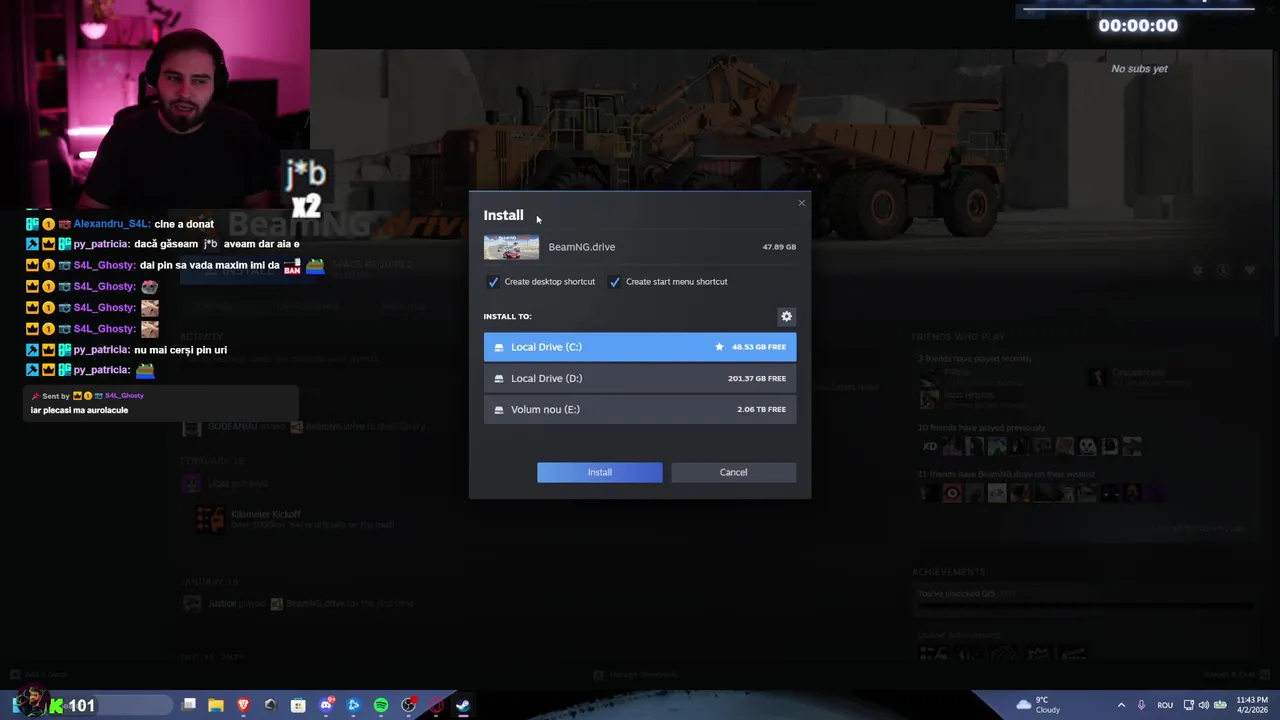
Task: Select Volum nou (E:) install location
Action: (x=640, y=409)
